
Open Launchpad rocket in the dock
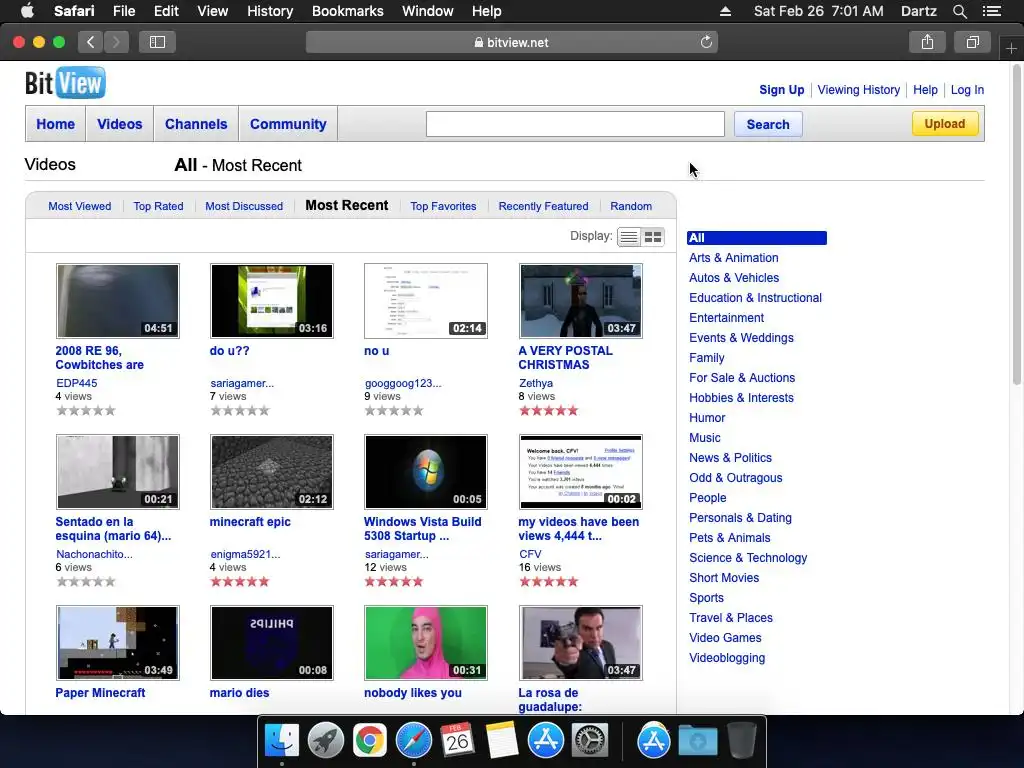tap(326, 741)
